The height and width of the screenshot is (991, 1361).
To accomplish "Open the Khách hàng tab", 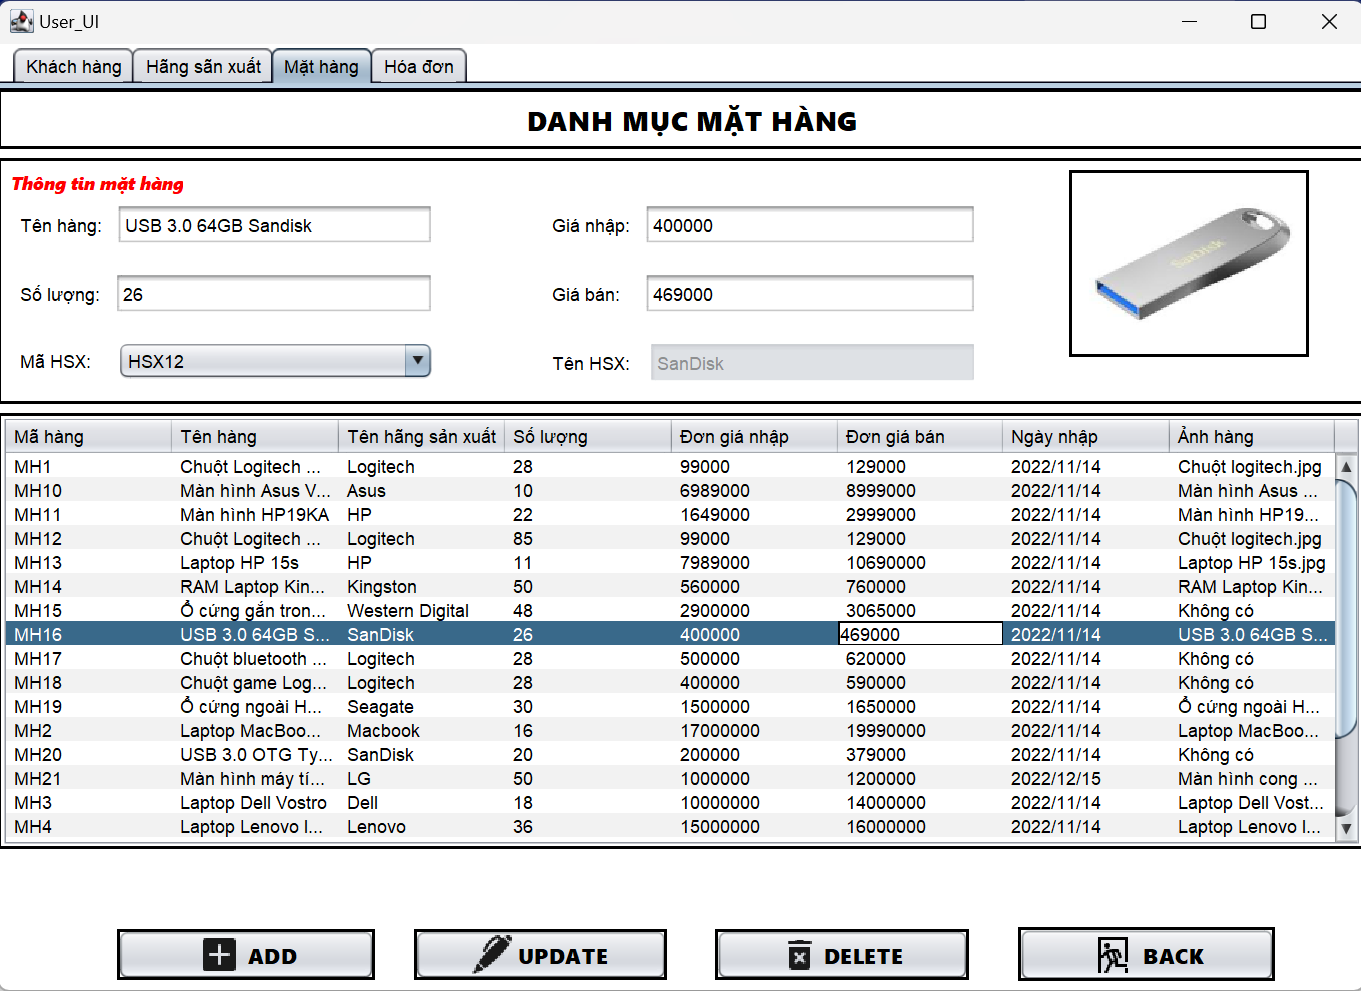I will pos(72,66).
